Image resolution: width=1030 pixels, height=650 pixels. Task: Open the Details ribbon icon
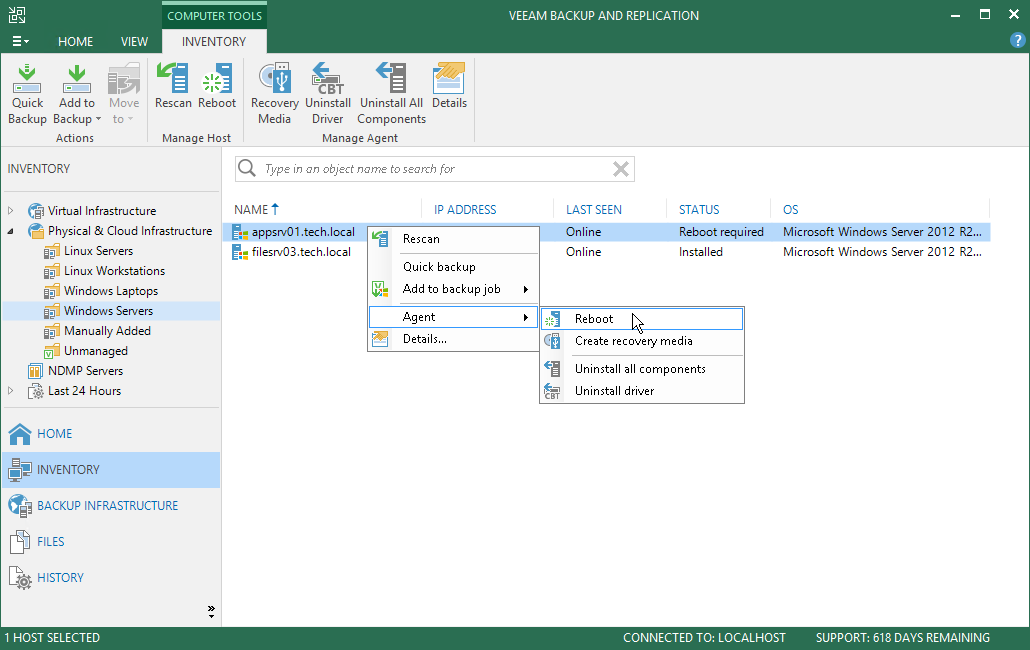pyautogui.click(x=449, y=86)
